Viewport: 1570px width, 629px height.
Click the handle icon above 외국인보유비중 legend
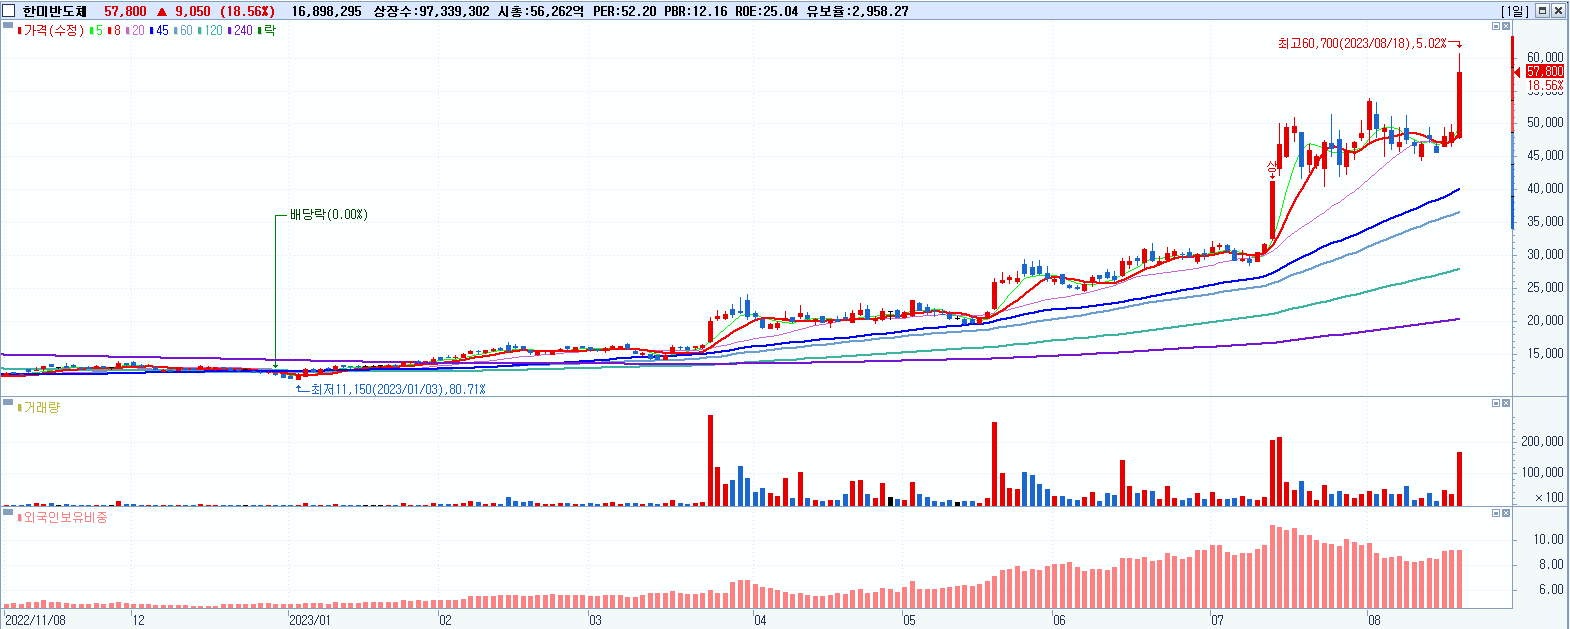[x=8, y=511]
